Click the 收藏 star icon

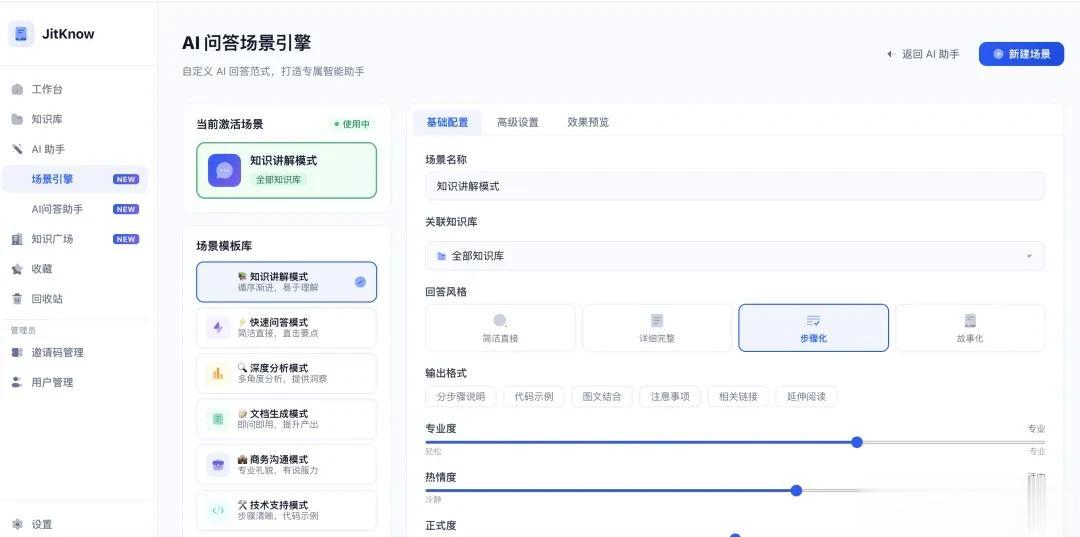(17, 269)
